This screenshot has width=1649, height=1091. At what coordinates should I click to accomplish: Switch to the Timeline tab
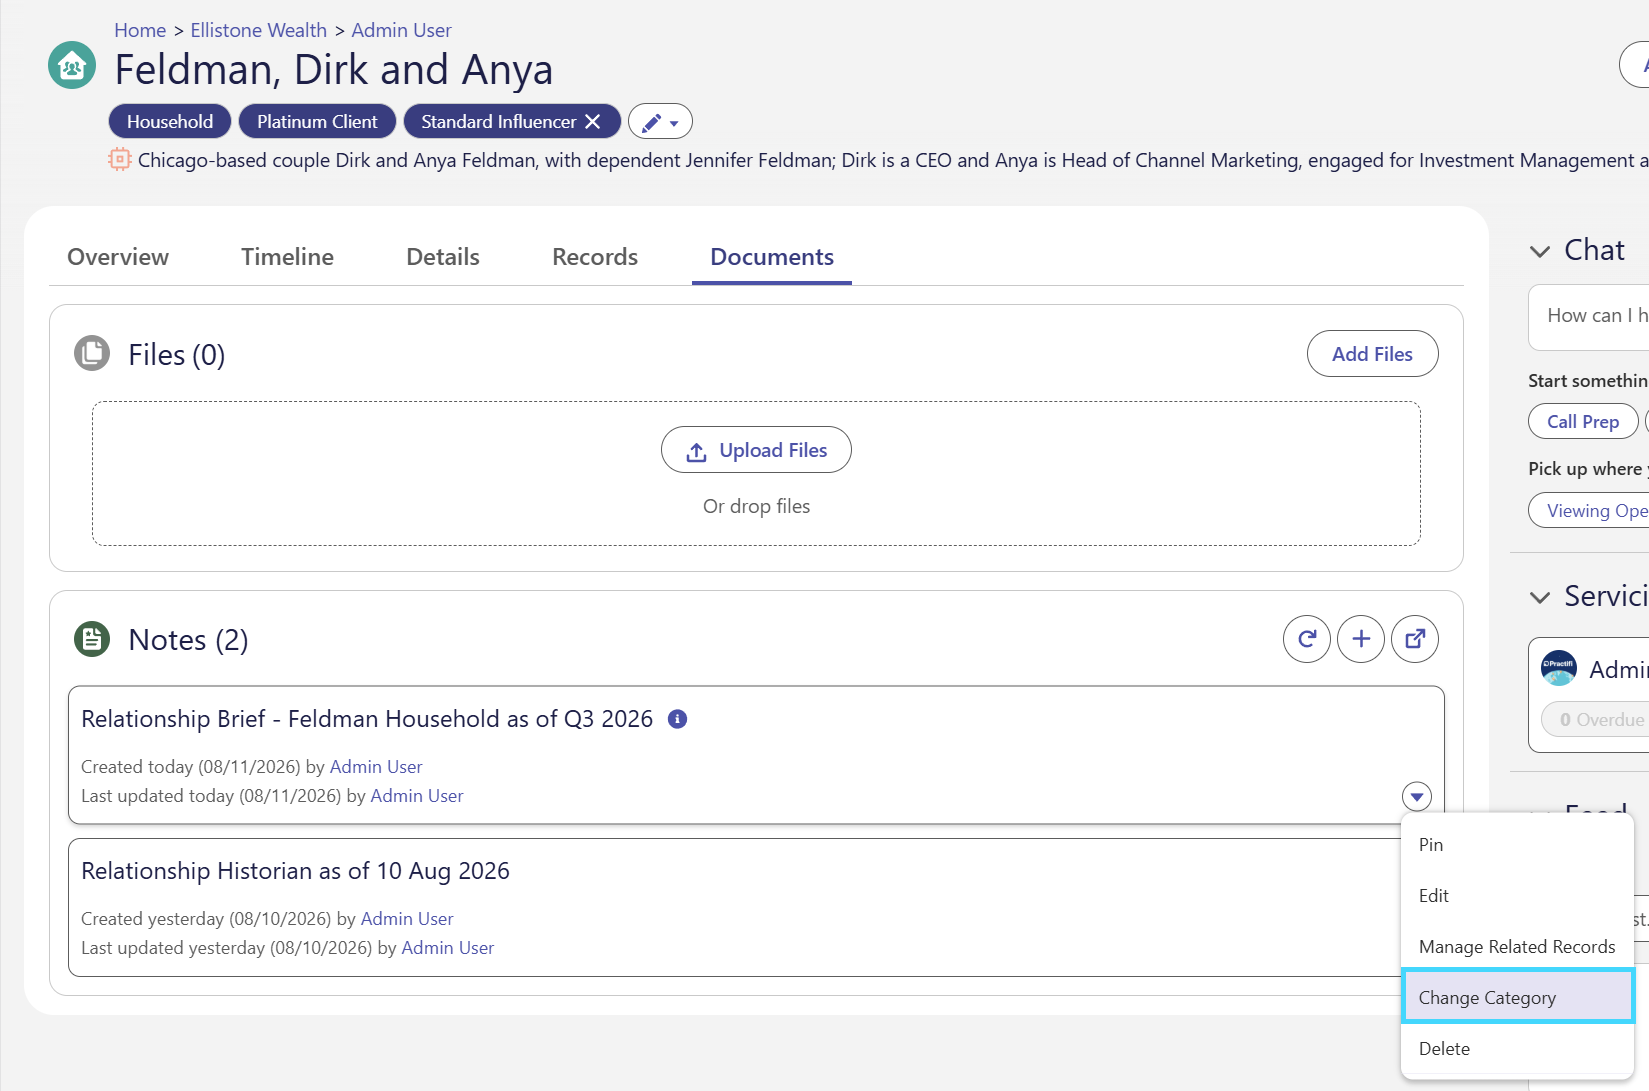287,257
